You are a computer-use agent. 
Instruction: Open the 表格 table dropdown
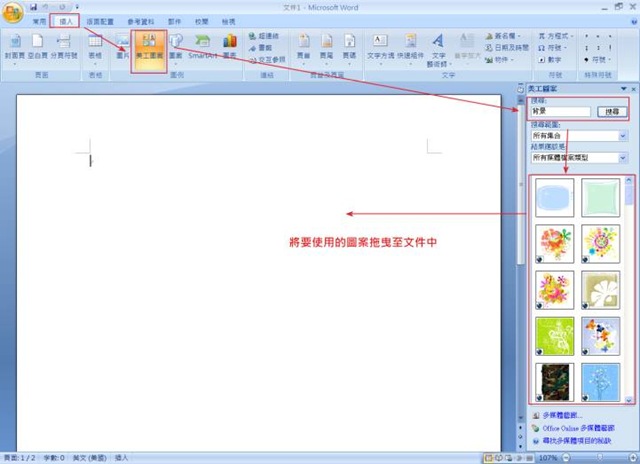click(x=95, y=49)
